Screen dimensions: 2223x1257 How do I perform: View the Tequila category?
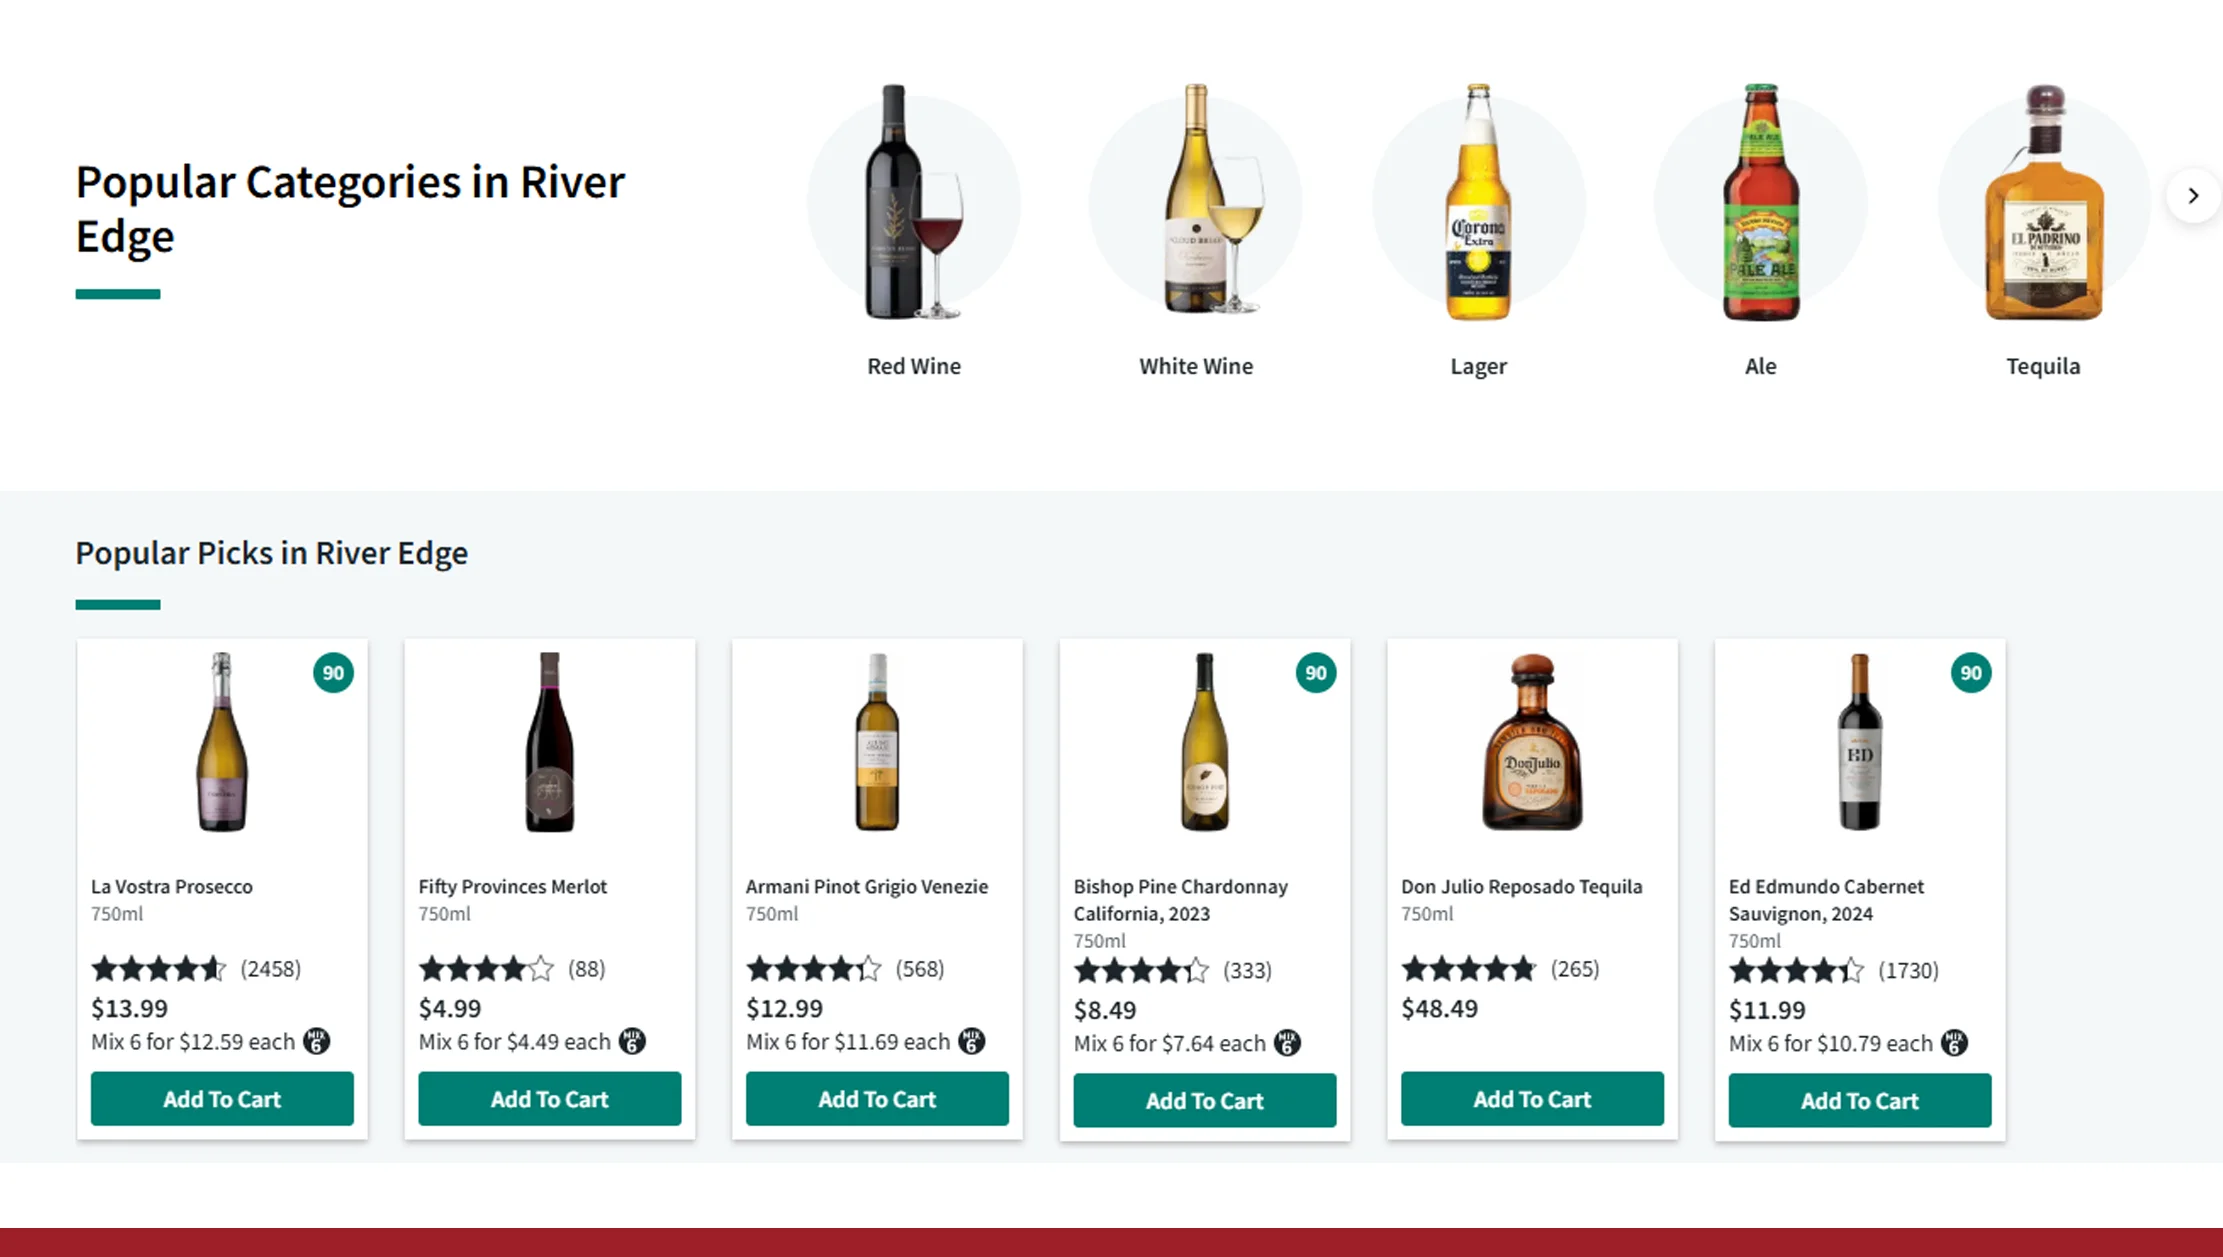2043,230
